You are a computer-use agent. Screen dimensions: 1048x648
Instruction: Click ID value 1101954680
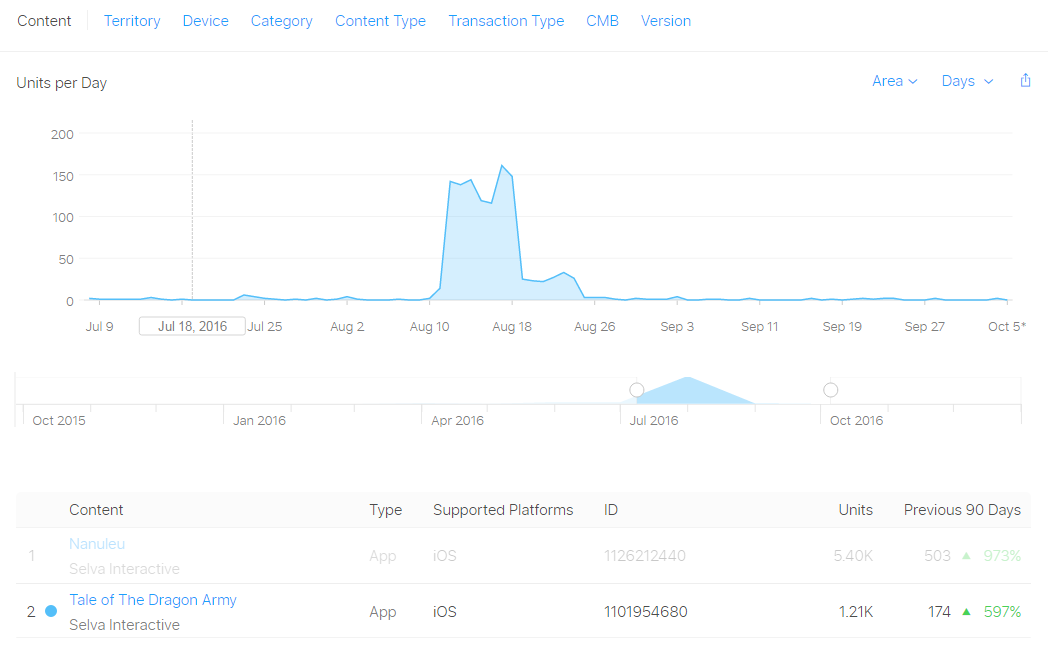point(646,611)
